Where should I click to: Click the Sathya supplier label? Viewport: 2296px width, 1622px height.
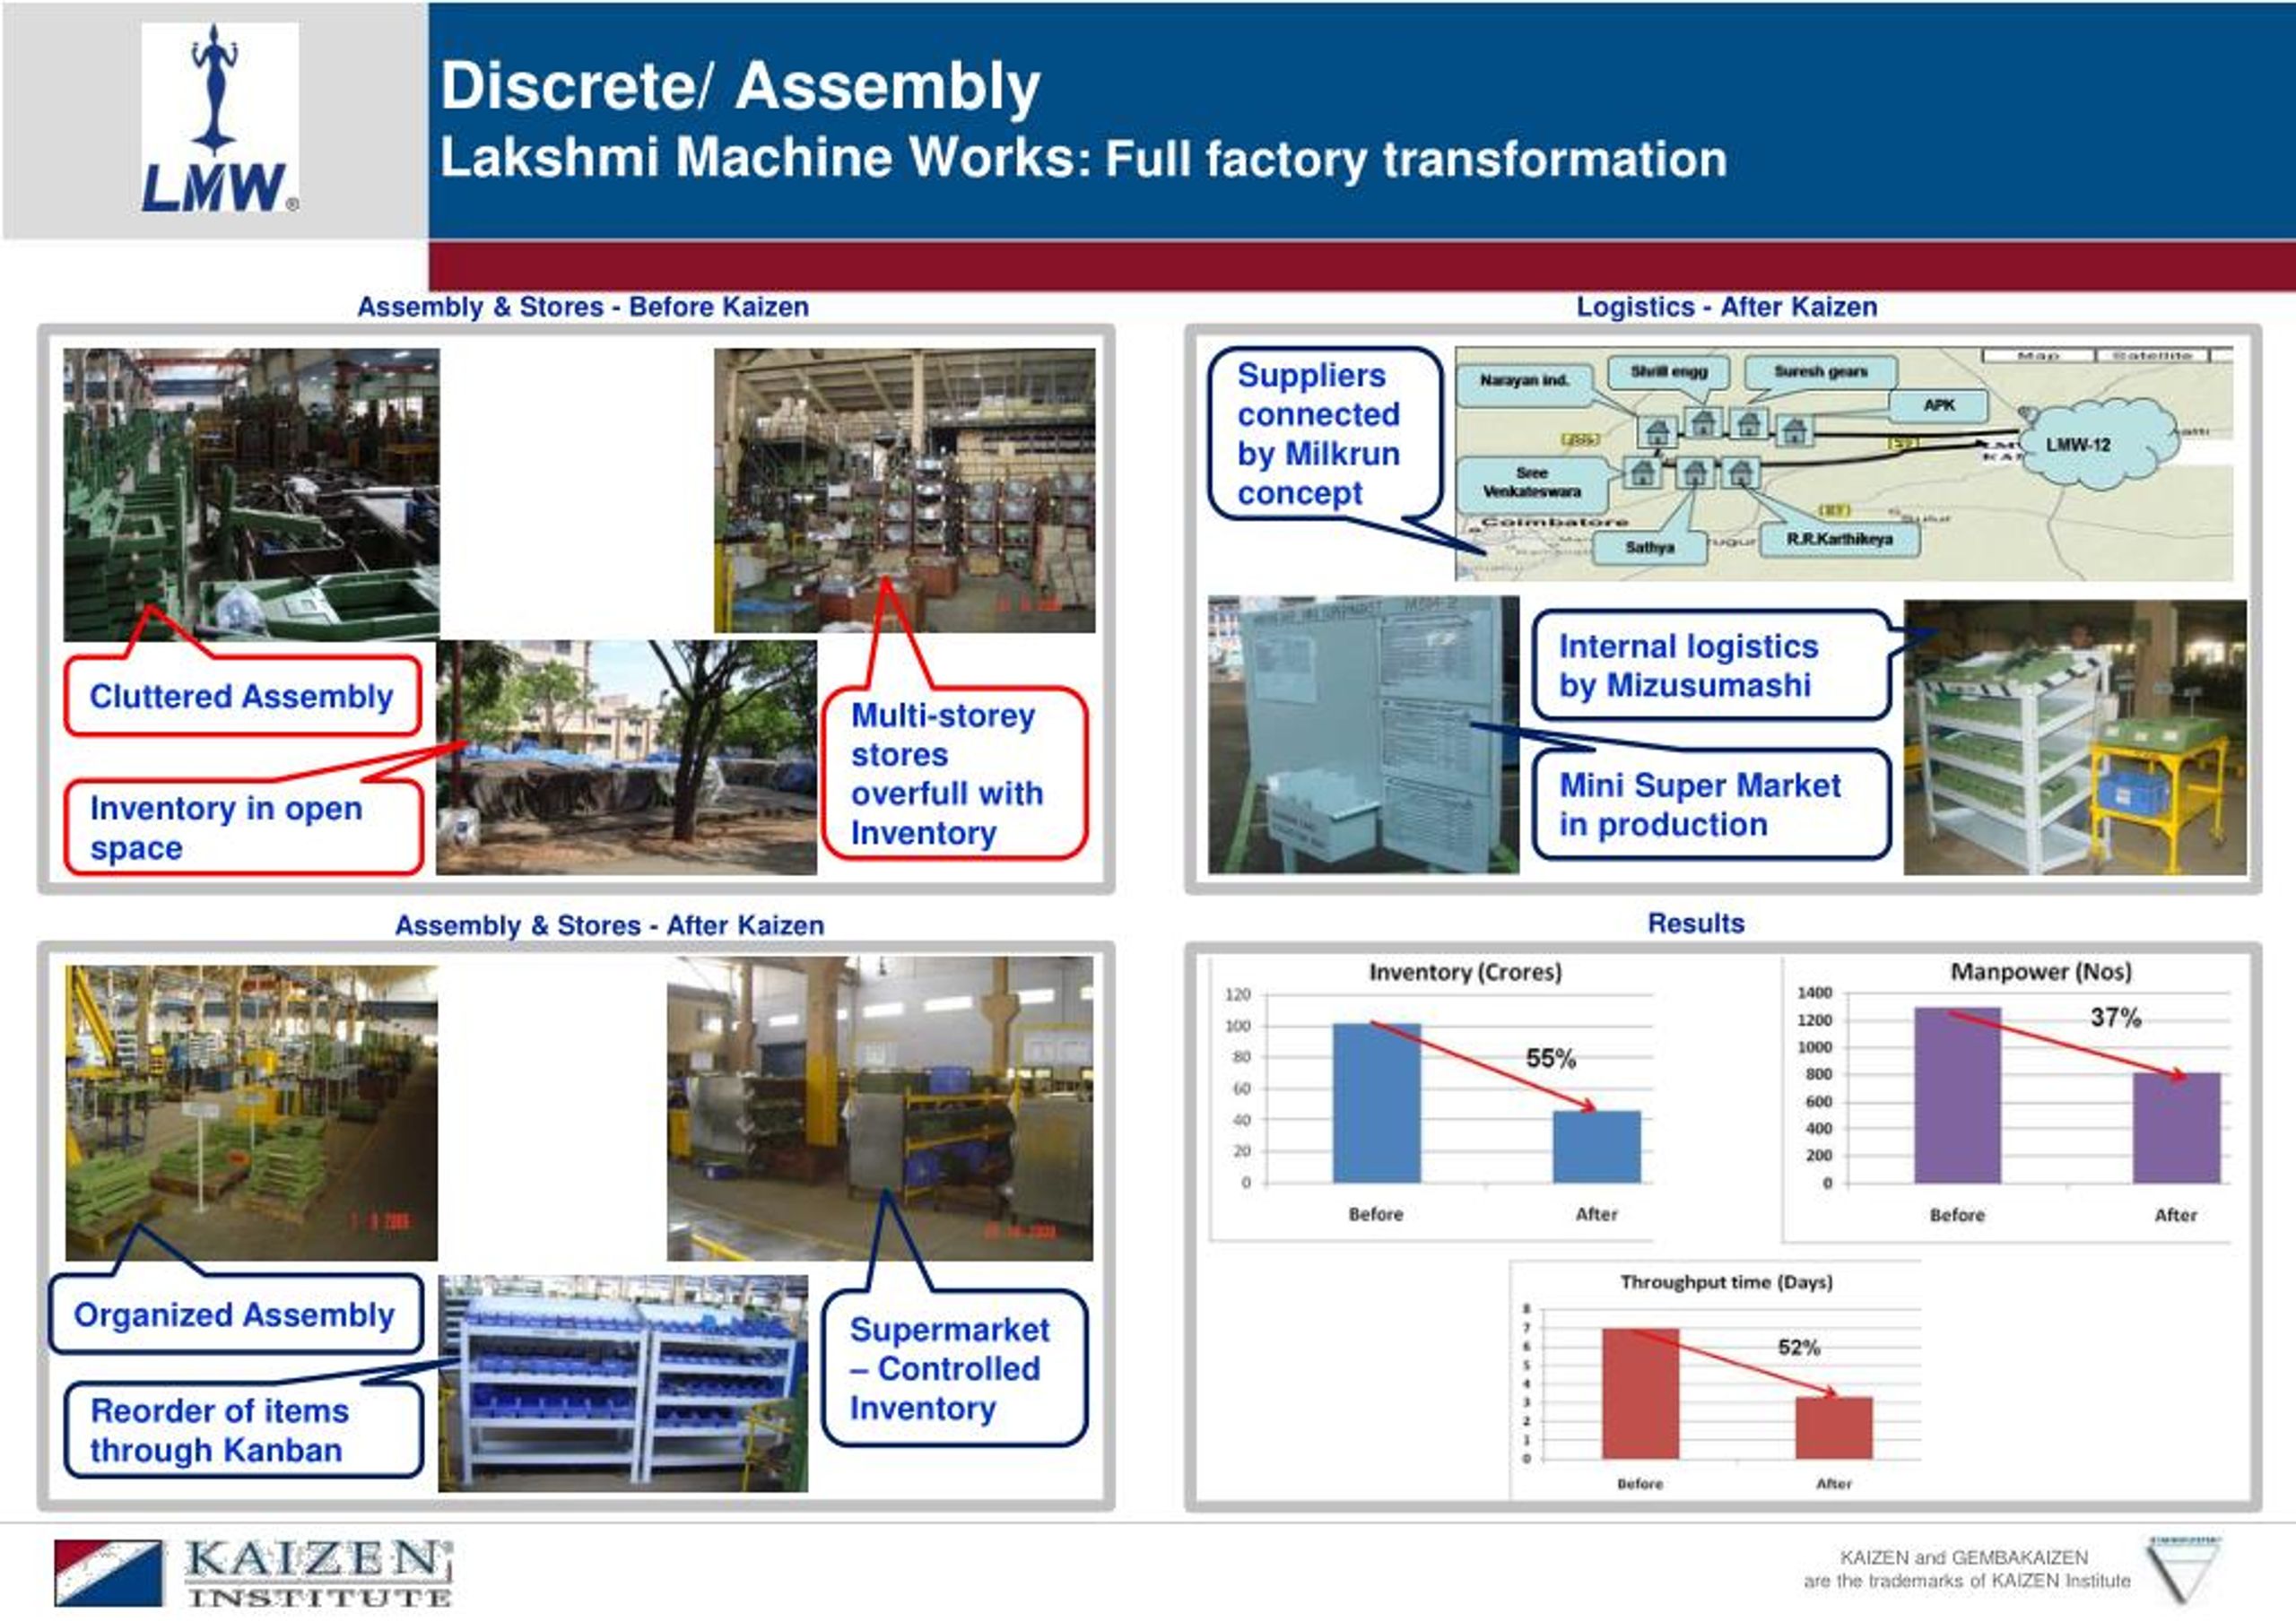click(1649, 548)
